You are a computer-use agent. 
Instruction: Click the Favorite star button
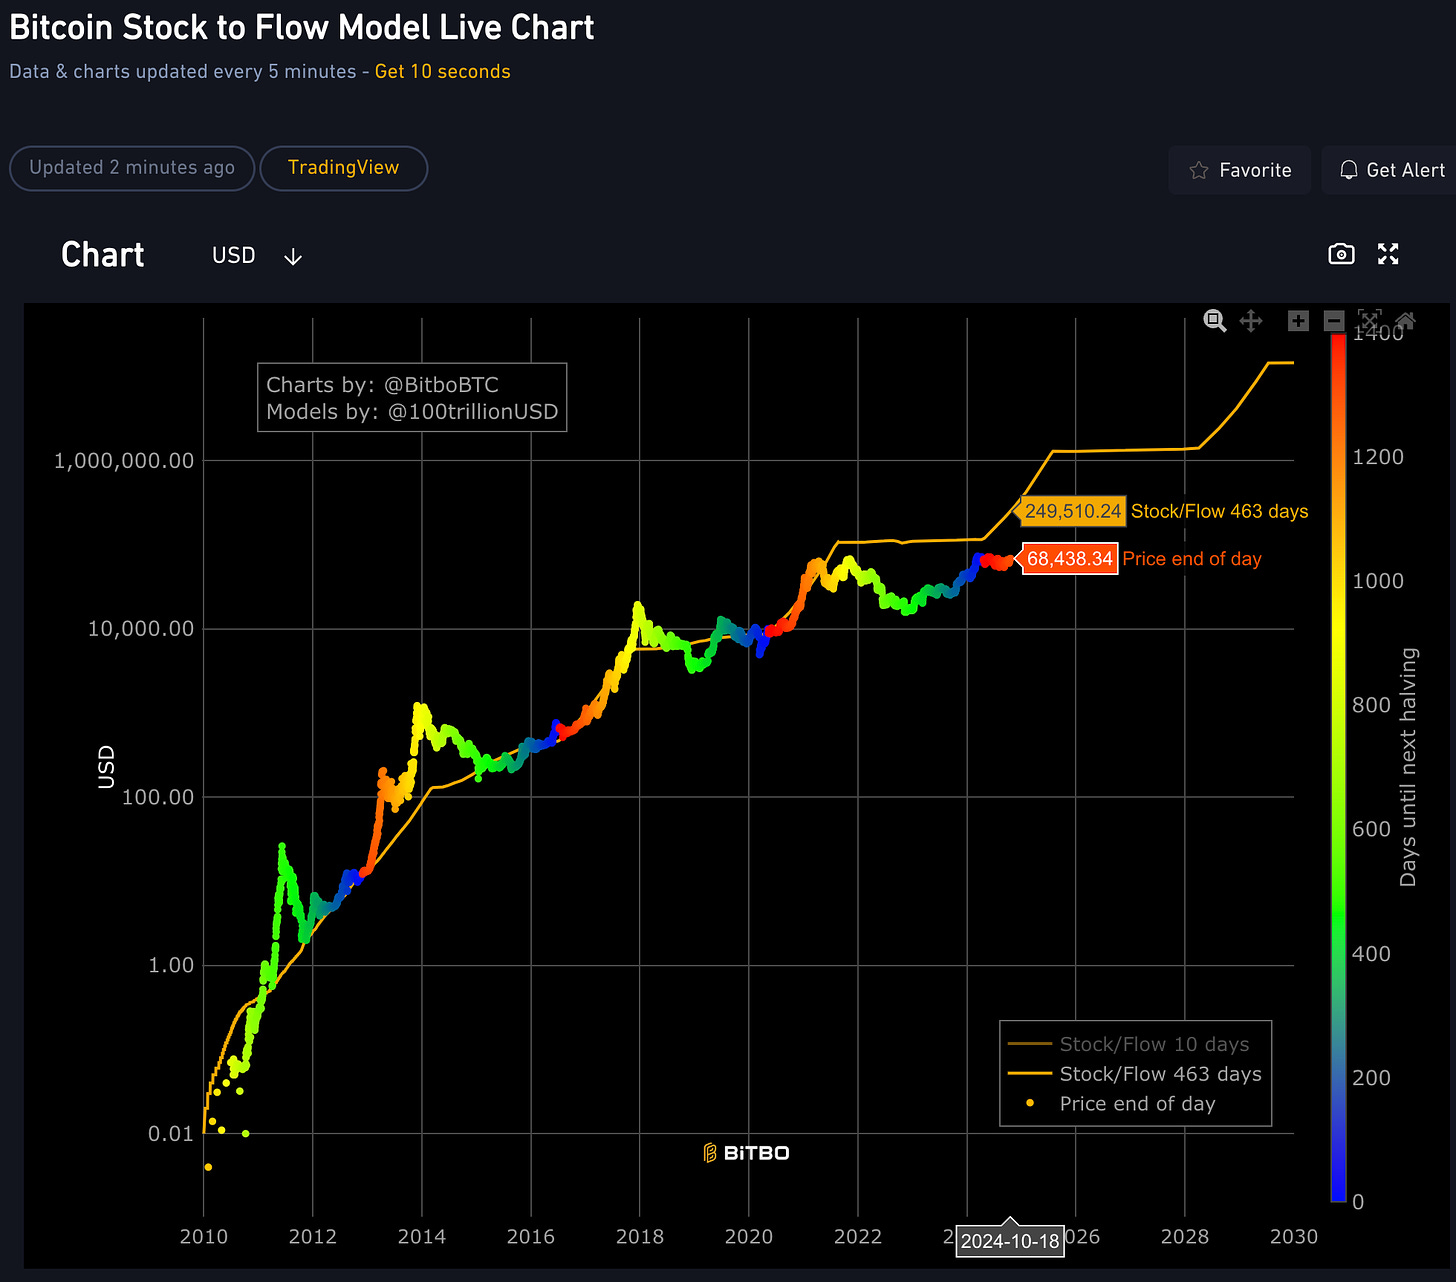pyautogui.click(x=1240, y=170)
